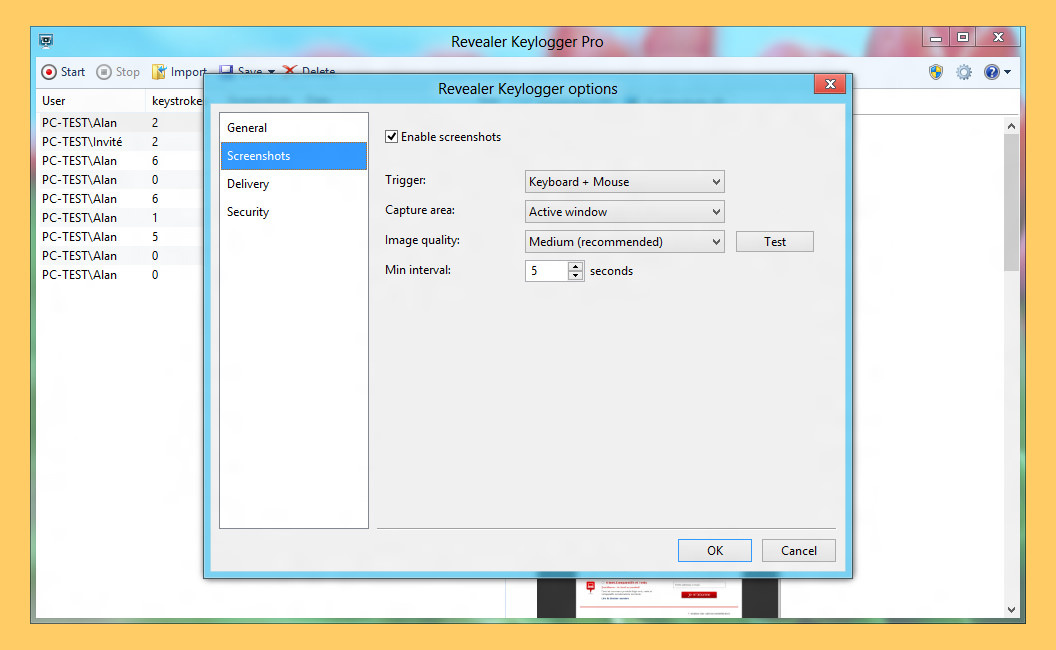This screenshot has height=650, width=1056.
Task: Click Cancel to dismiss the options
Action: 798,551
